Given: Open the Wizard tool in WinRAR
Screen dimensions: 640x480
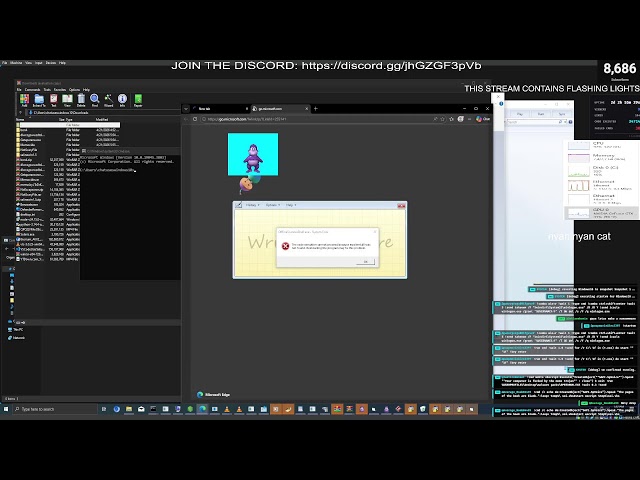Looking at the screenshot, I should pyautogui.click(x=109, y=100).
